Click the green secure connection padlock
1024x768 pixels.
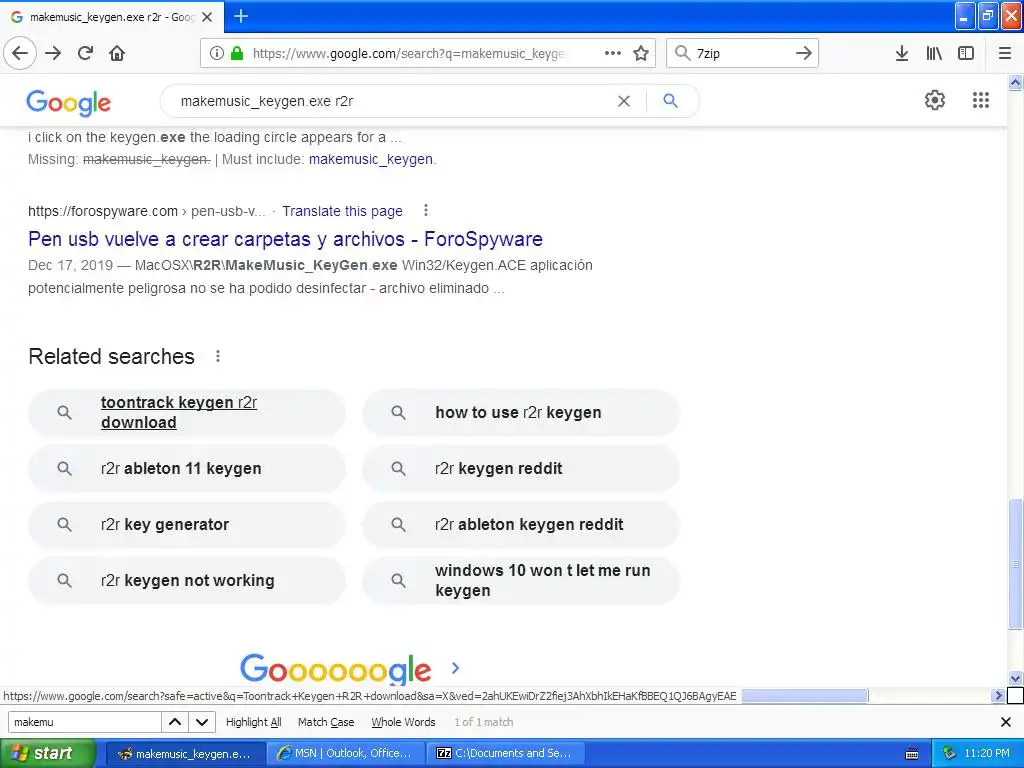click(237, 53)
